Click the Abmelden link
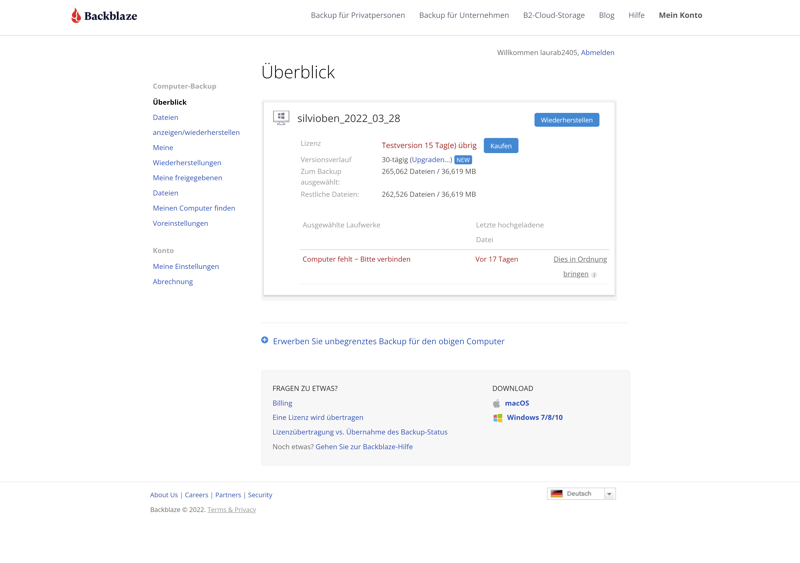Image resolution: width=800 pixels, height=563 pixels. pos(597,52)
